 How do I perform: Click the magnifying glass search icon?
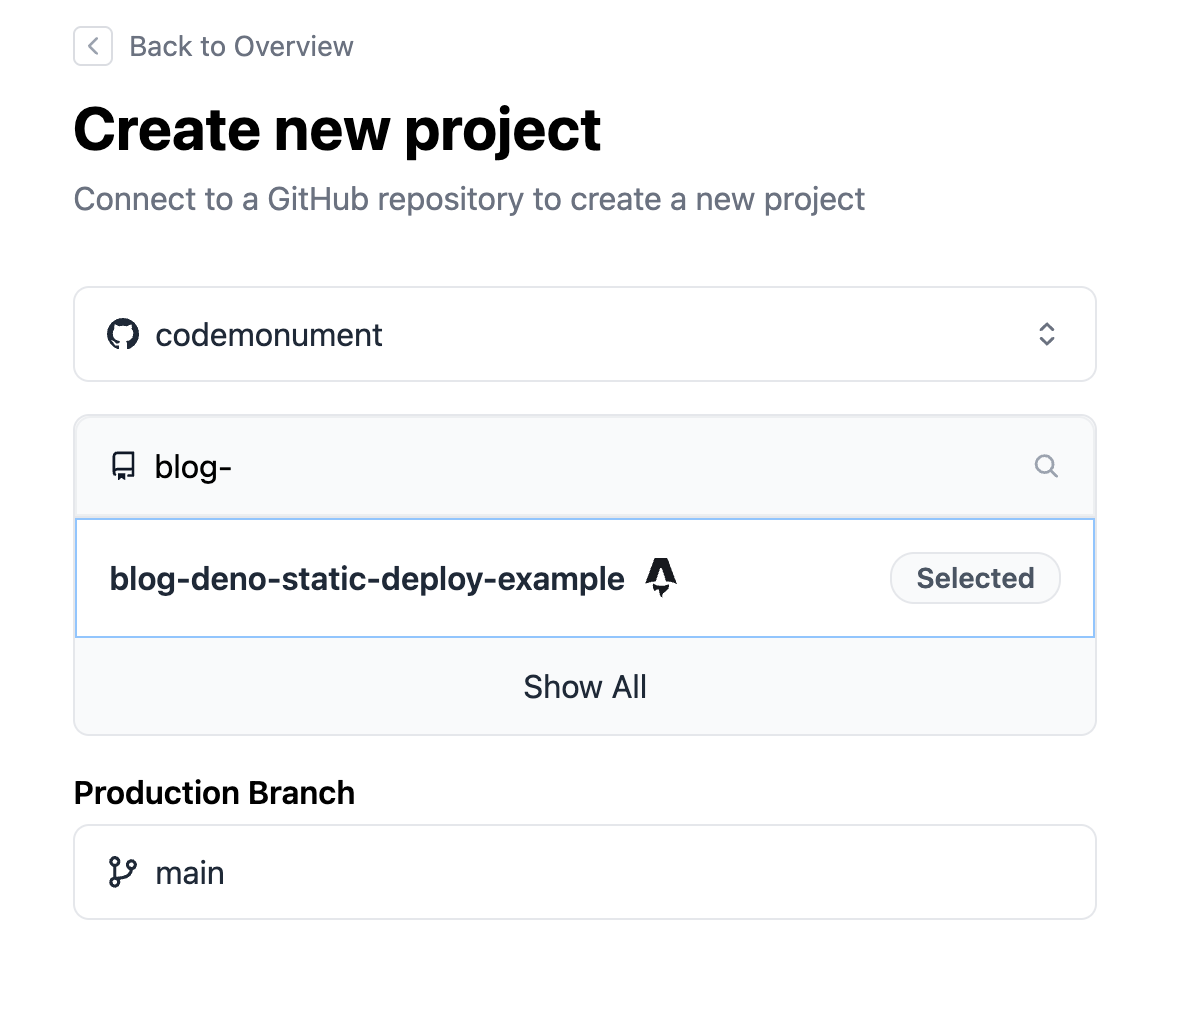click(x=1046, y=466)
